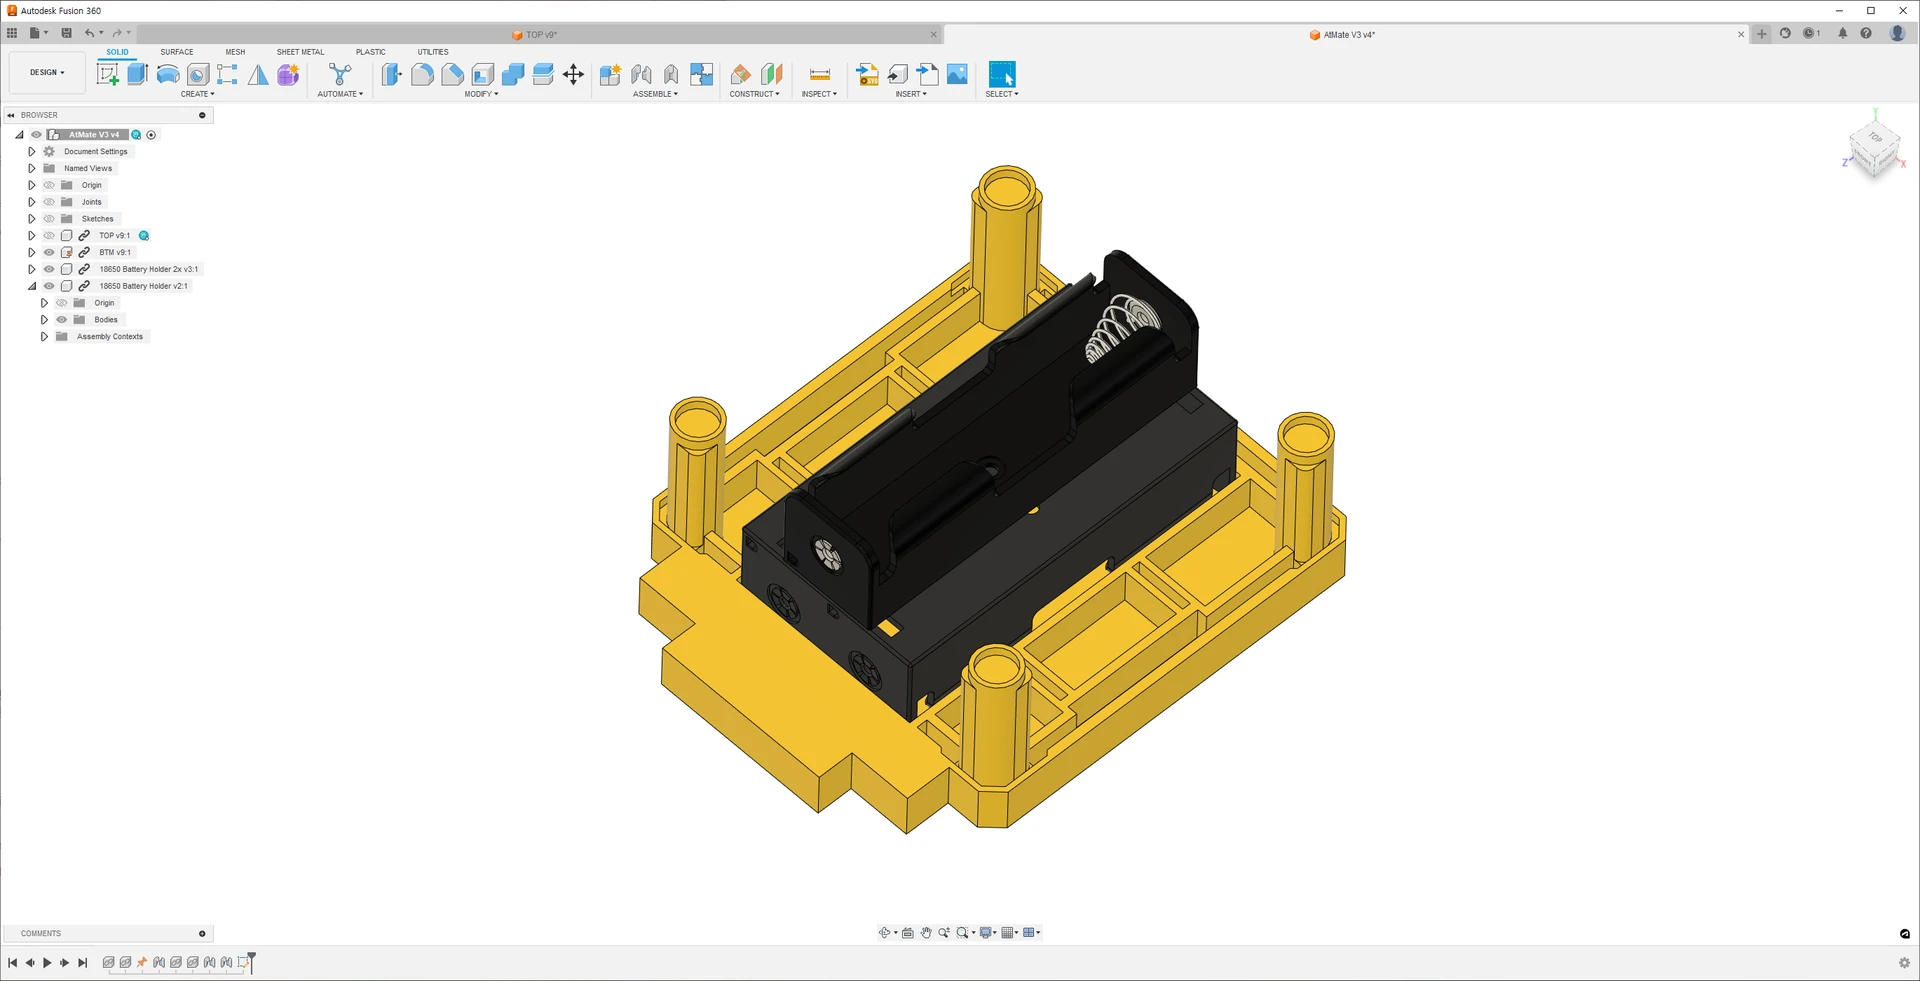Choose the Fillet tool in Modify
This screenshot has height=981, width=1920.
[x=422, y=74]
